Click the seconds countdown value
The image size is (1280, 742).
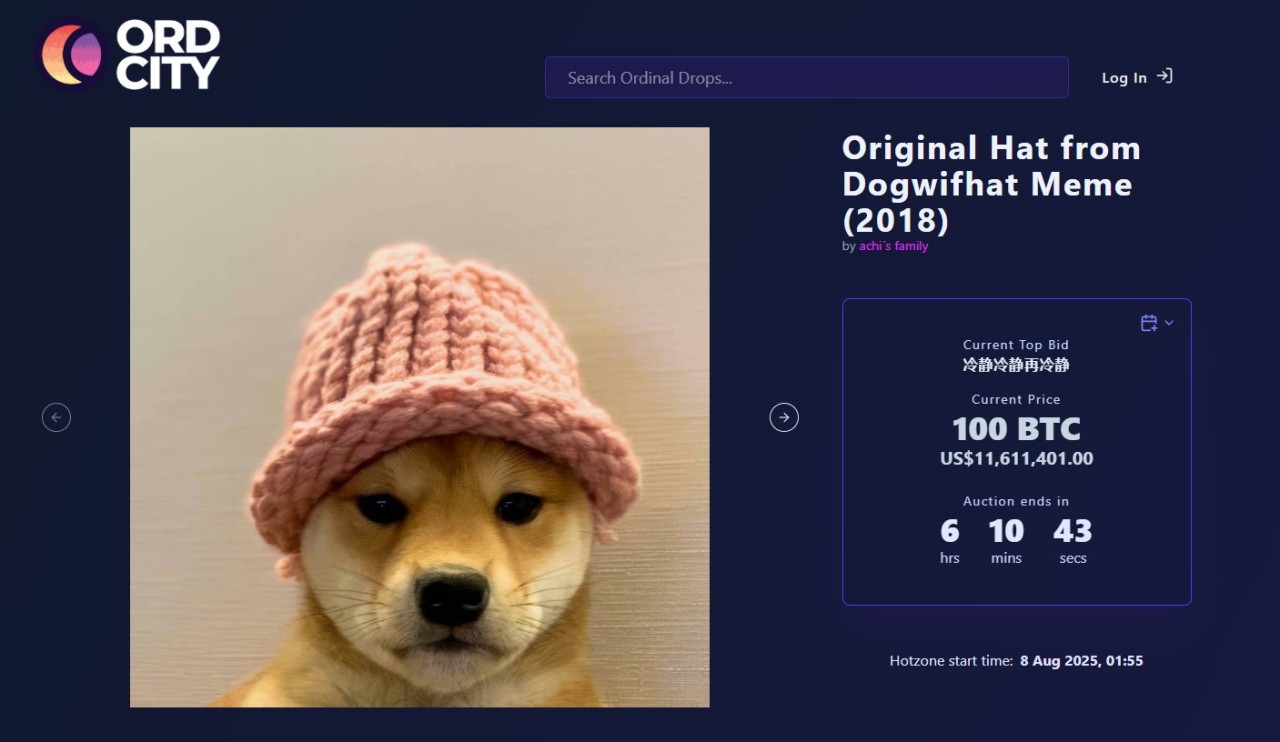coord(1072,531)
